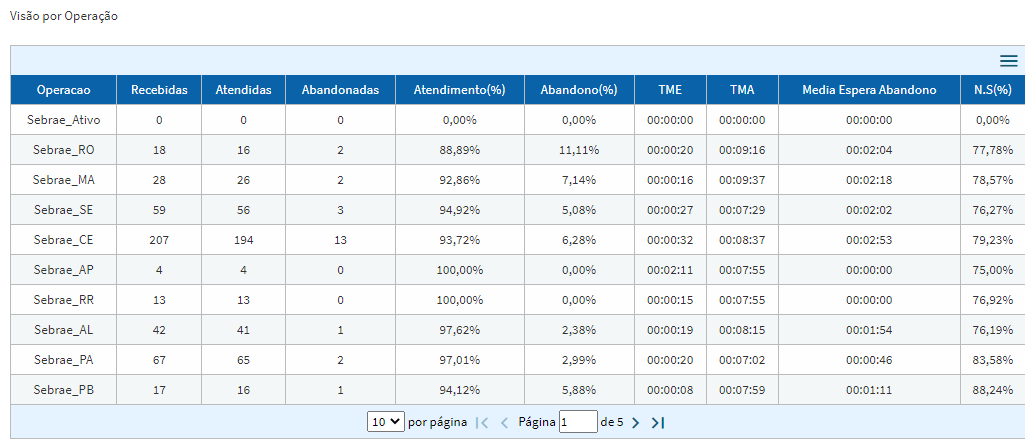Select the Sebrae_PA operation cell
Image resolution: width=1025 pixels, height=440 pixels.
(63, 360)
